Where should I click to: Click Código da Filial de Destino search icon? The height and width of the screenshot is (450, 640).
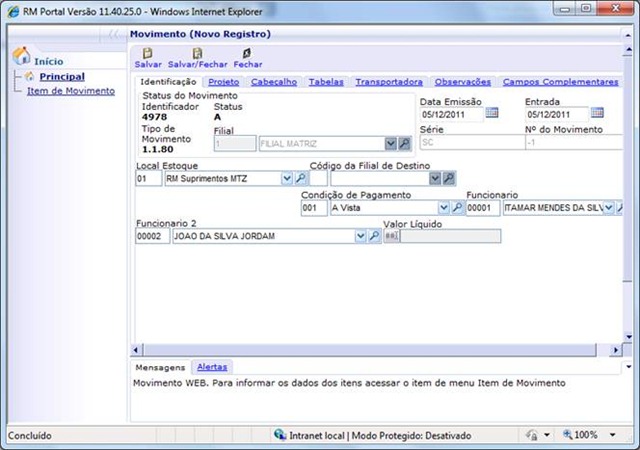(x=449, y=178)
